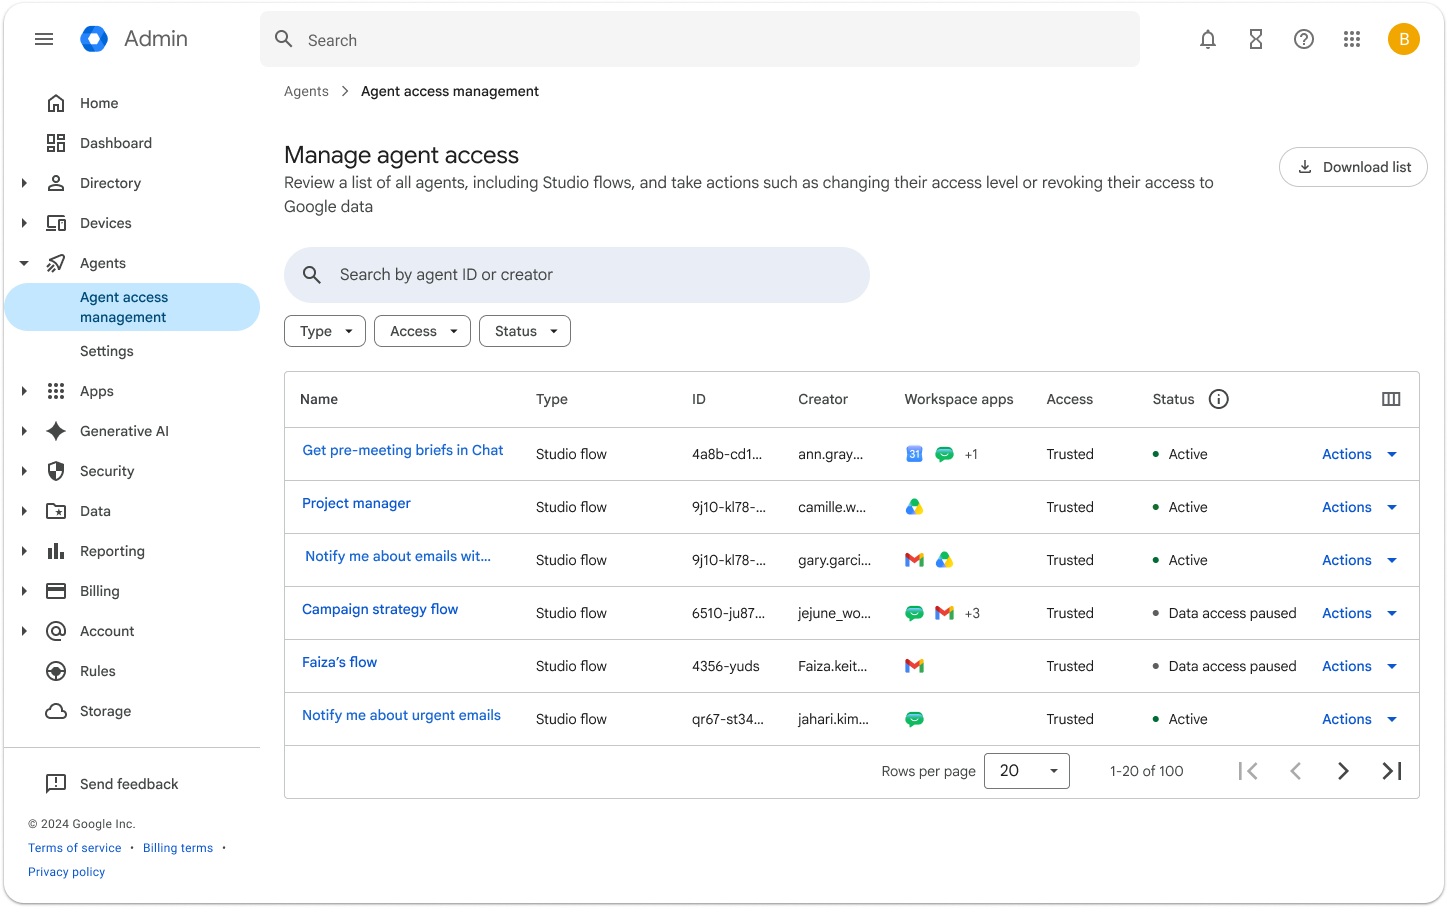Image resolution: width=1448 pixels, height=908 pixels.
Task: Go to the first page of results
Action: (1248, 771)
